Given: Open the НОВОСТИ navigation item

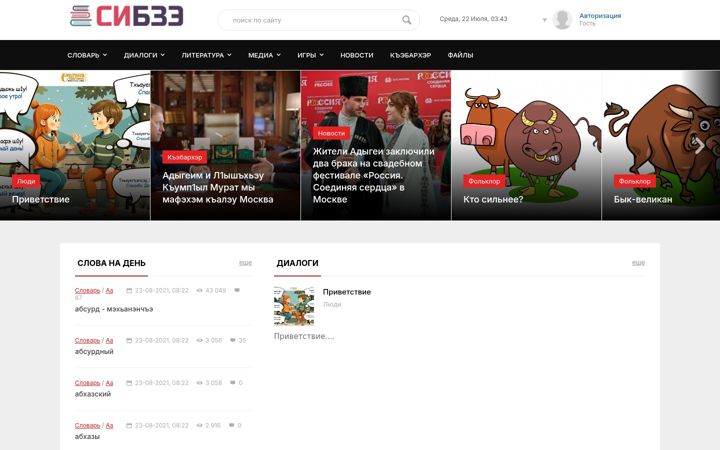Looking at the screenshot, I should click(x=357, y=55).
